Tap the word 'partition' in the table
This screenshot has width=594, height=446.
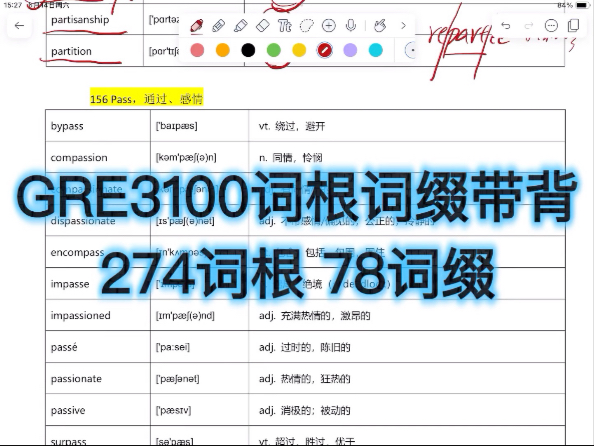click(71, 51)
